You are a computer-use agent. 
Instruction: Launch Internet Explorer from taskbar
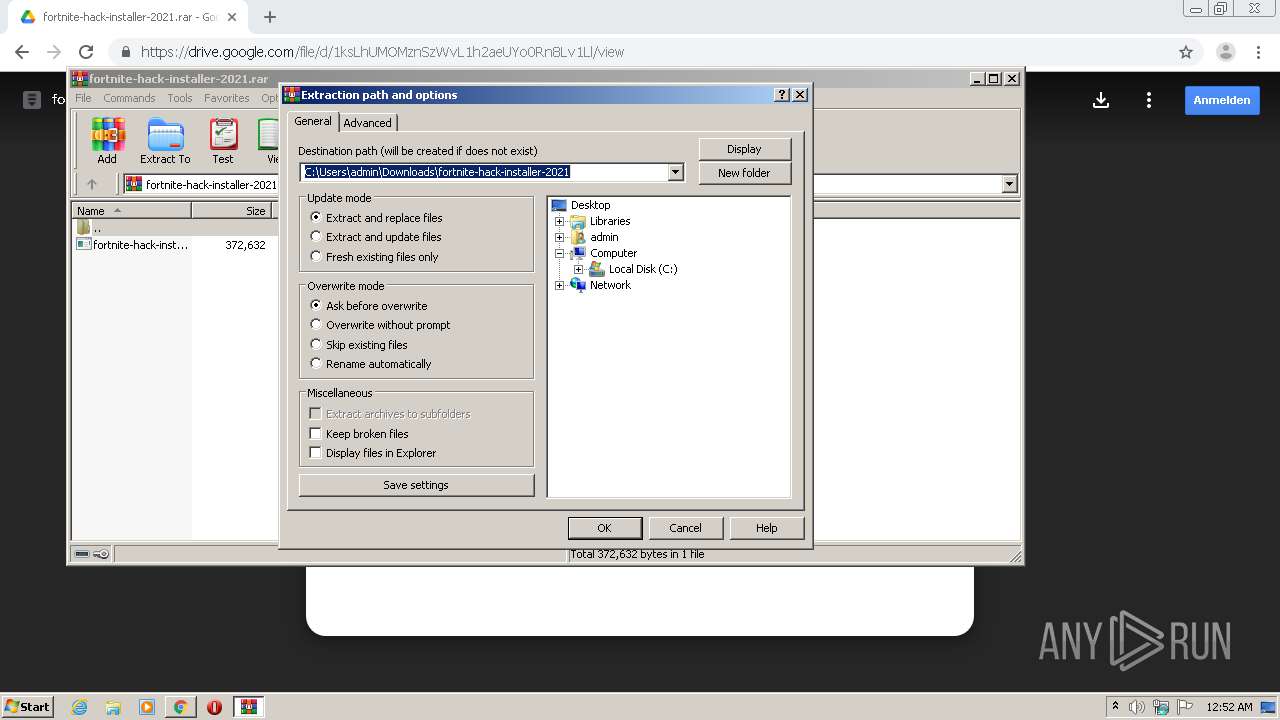79,707
